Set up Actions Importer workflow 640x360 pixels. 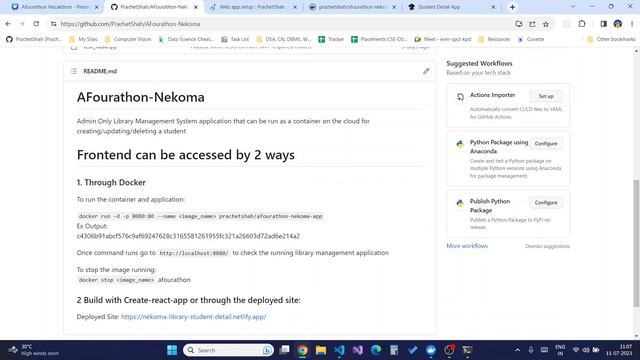[546, 96]
